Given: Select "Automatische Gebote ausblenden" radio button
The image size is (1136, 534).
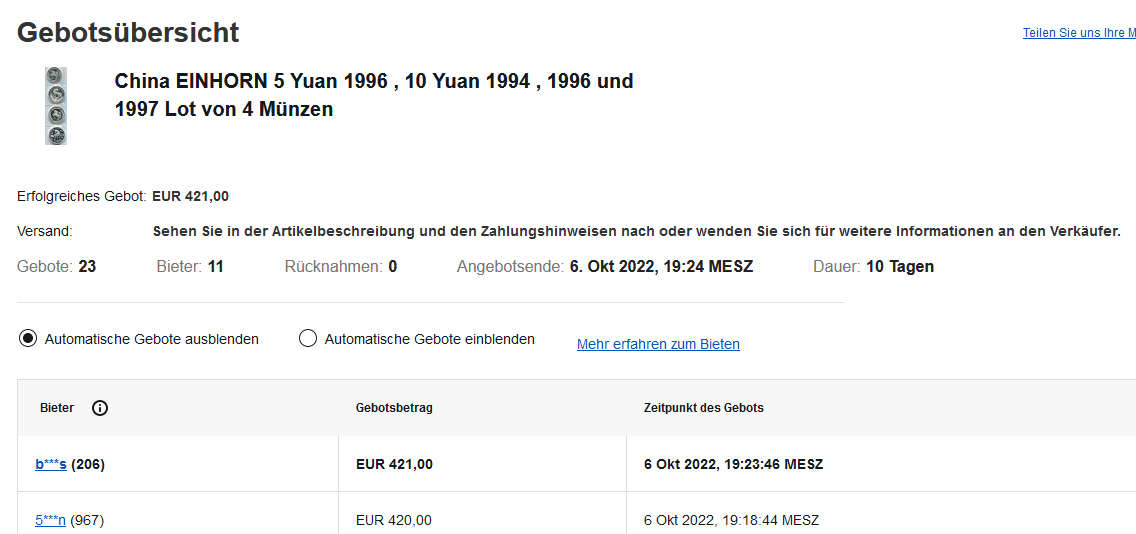Looking at the screenshot, I should coord(28,339).
